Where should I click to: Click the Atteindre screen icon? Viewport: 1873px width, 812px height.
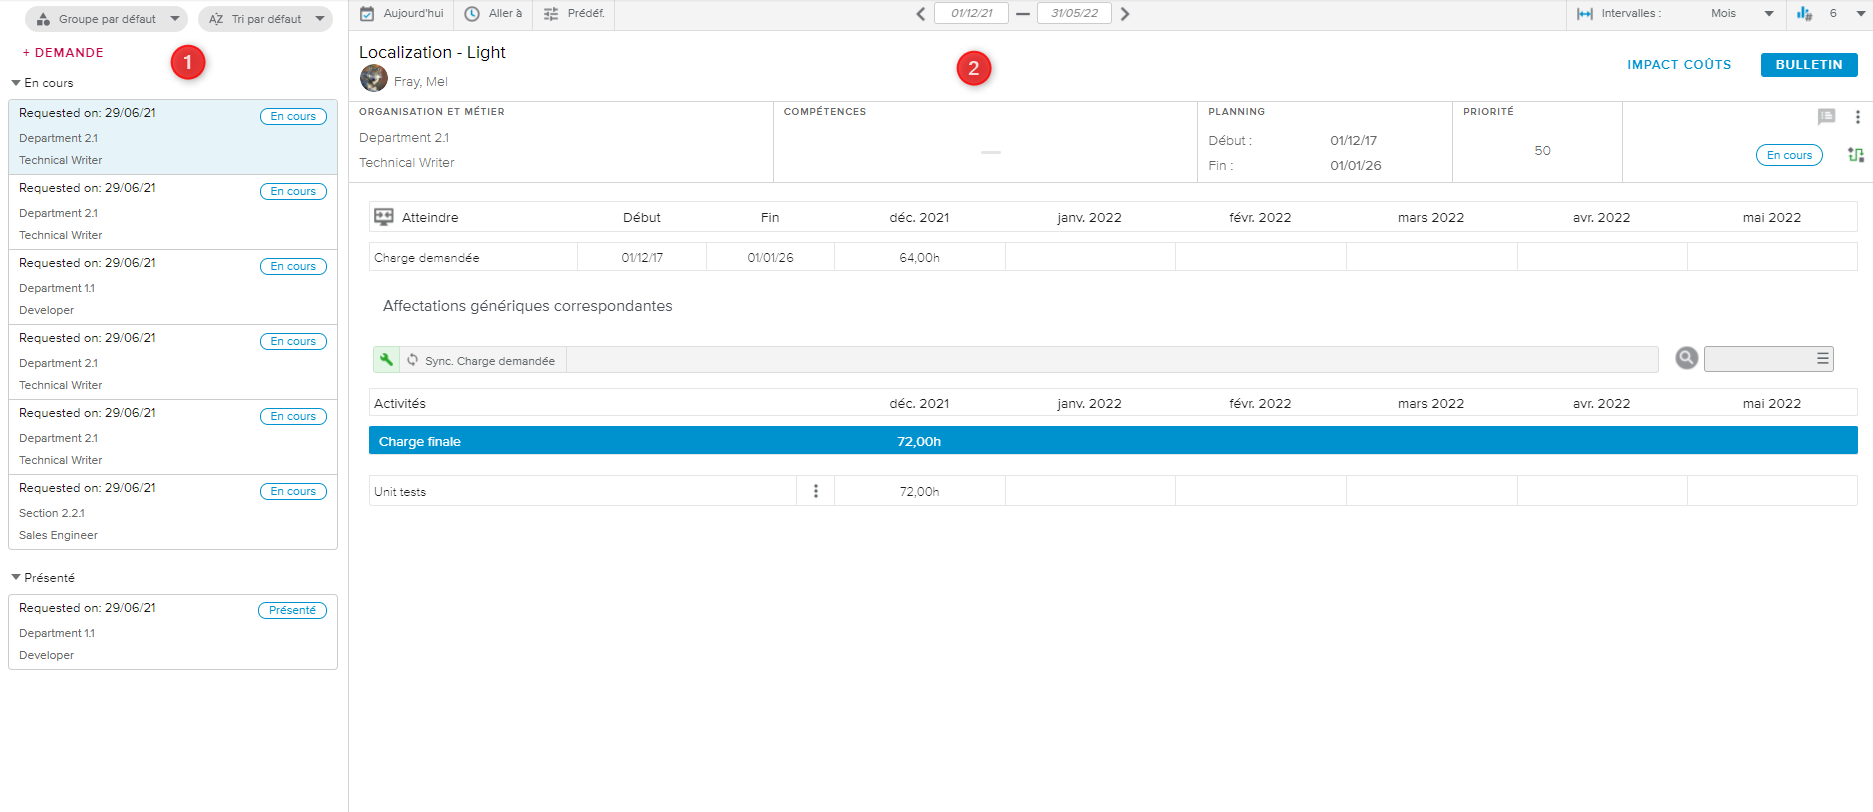pyautogui.click(x=383, y=217)
